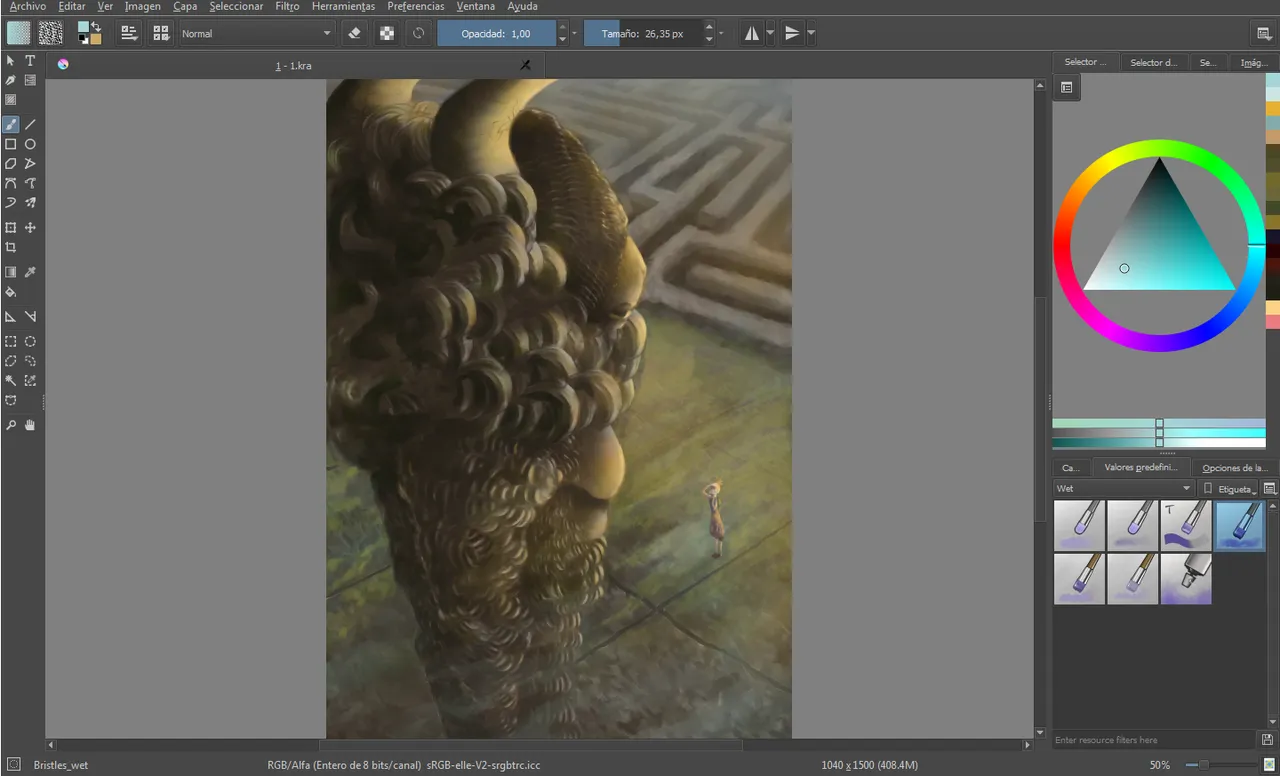This screenshot has height=776, width=1280.
Task: Click the resource filter input field
Action: 1155,740
